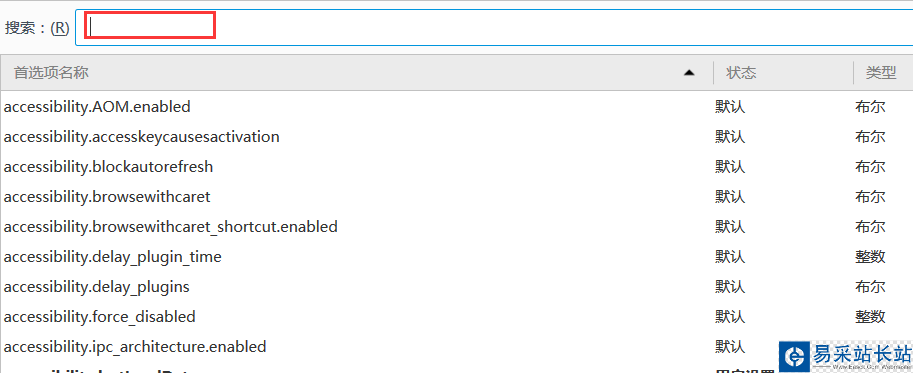Sort by 首选项名称 column header
The width and height of the screenshot is (913, 373).
click(51, 73)
